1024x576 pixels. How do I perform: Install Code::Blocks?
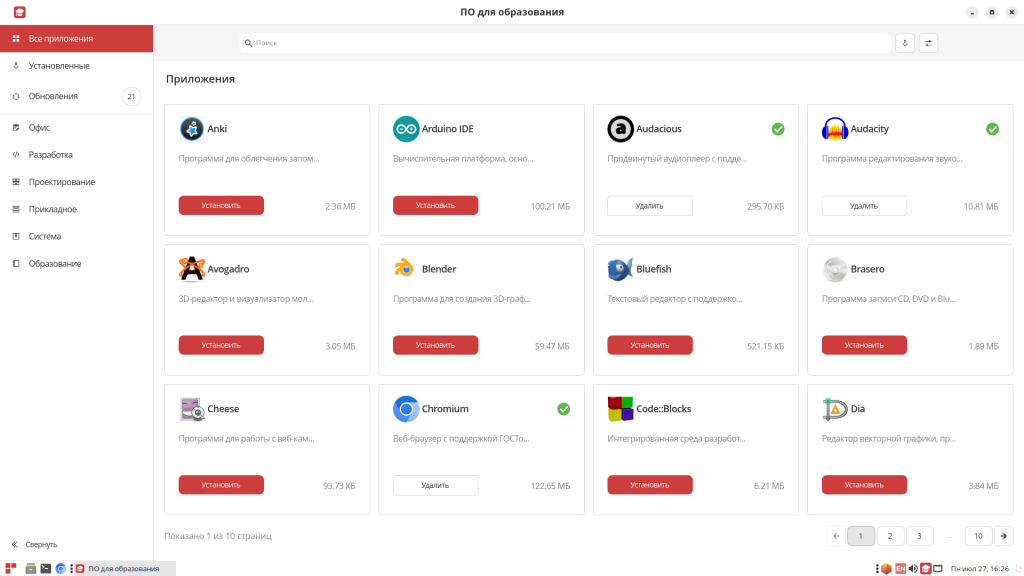pyautogui.click(x=650, y=485)
